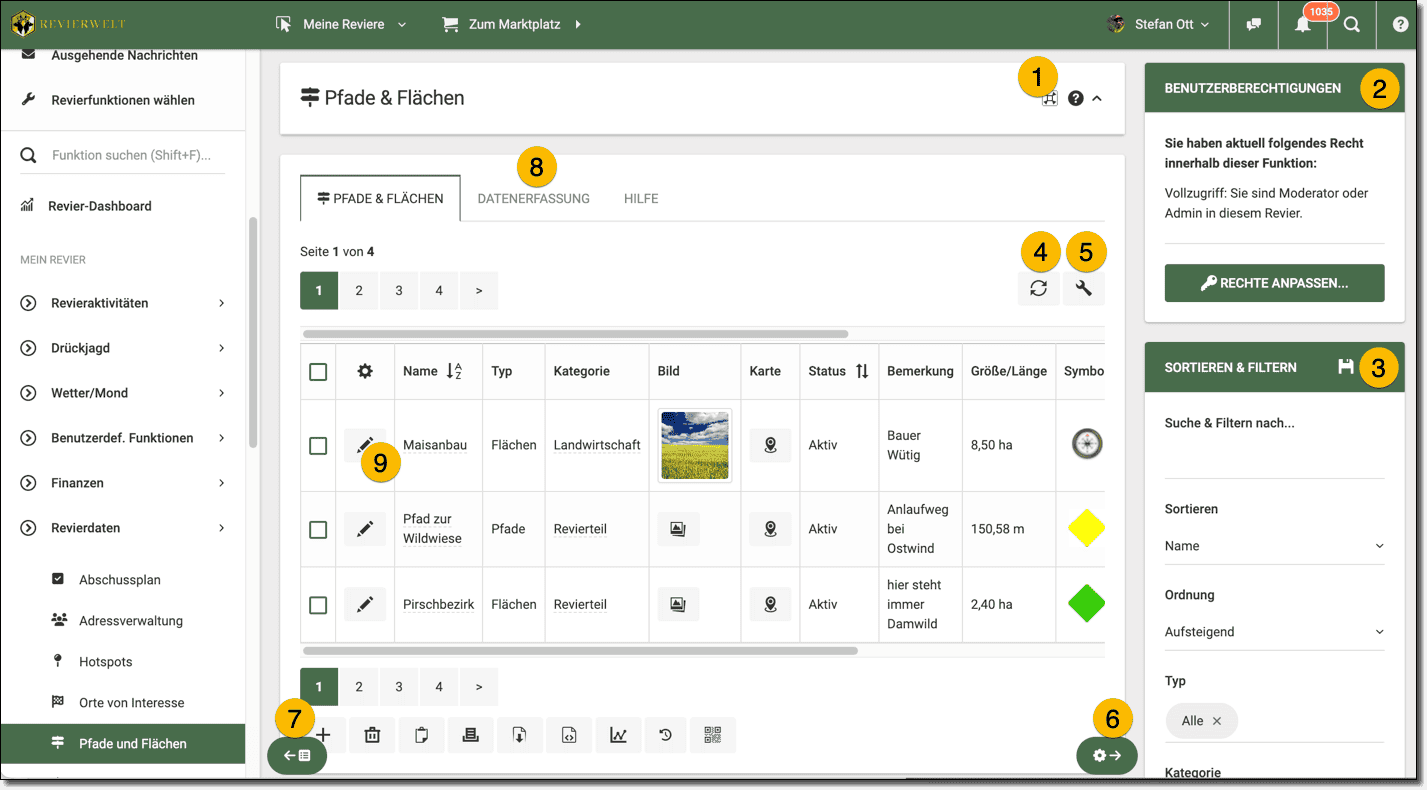Open the Sortieren dropdown showing Name
This screenshot has height=790, width=1427.
[1274, 546]
